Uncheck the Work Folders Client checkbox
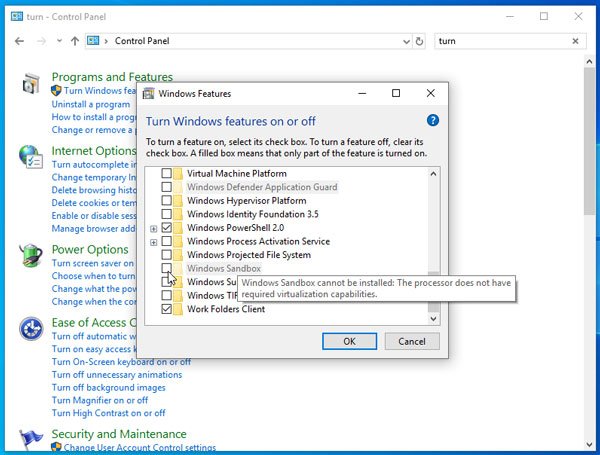The width and height of the screenshot is (600, 455). [166, 310]
